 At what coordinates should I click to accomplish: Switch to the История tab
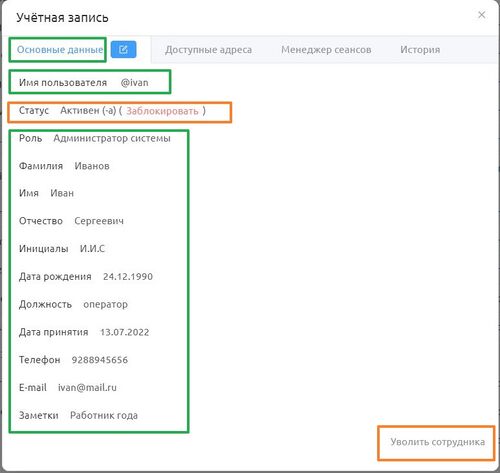[x=420, y=50]
